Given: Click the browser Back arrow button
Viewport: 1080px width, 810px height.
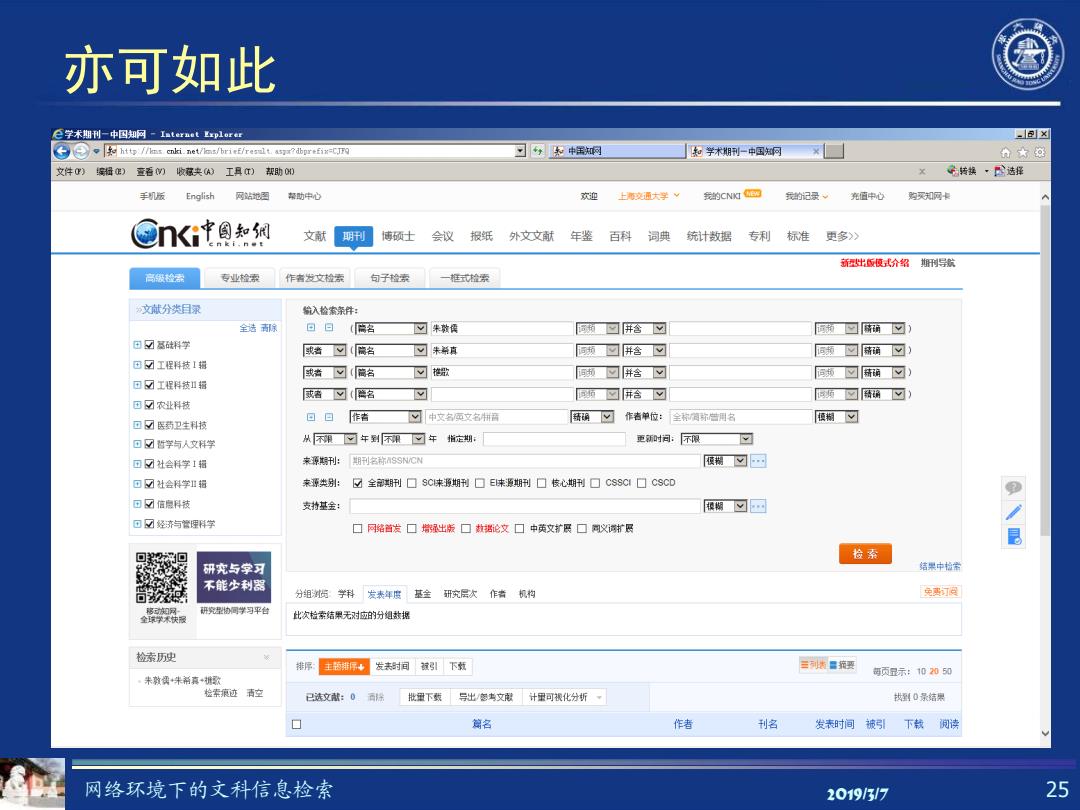Looking at the screenshot, I should [x=61, y=151].
